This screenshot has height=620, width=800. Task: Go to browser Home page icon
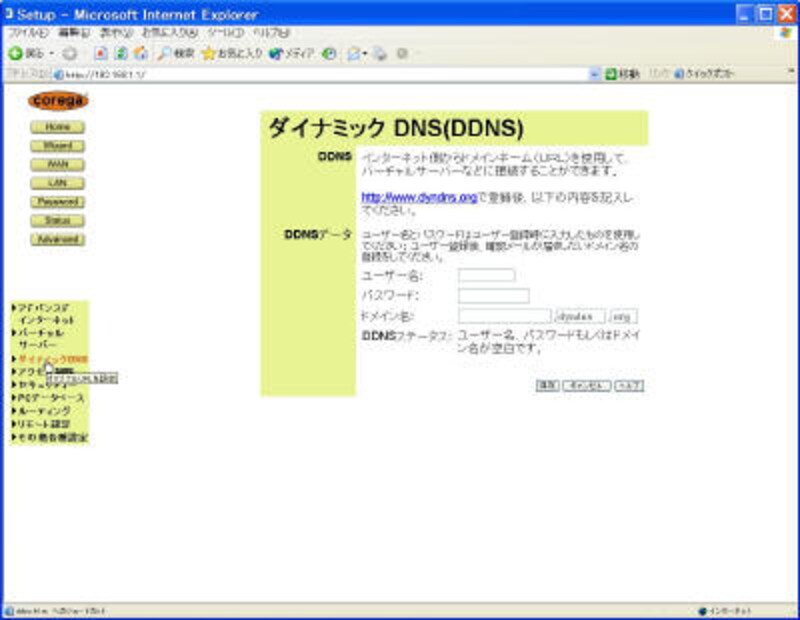point(140,53)
